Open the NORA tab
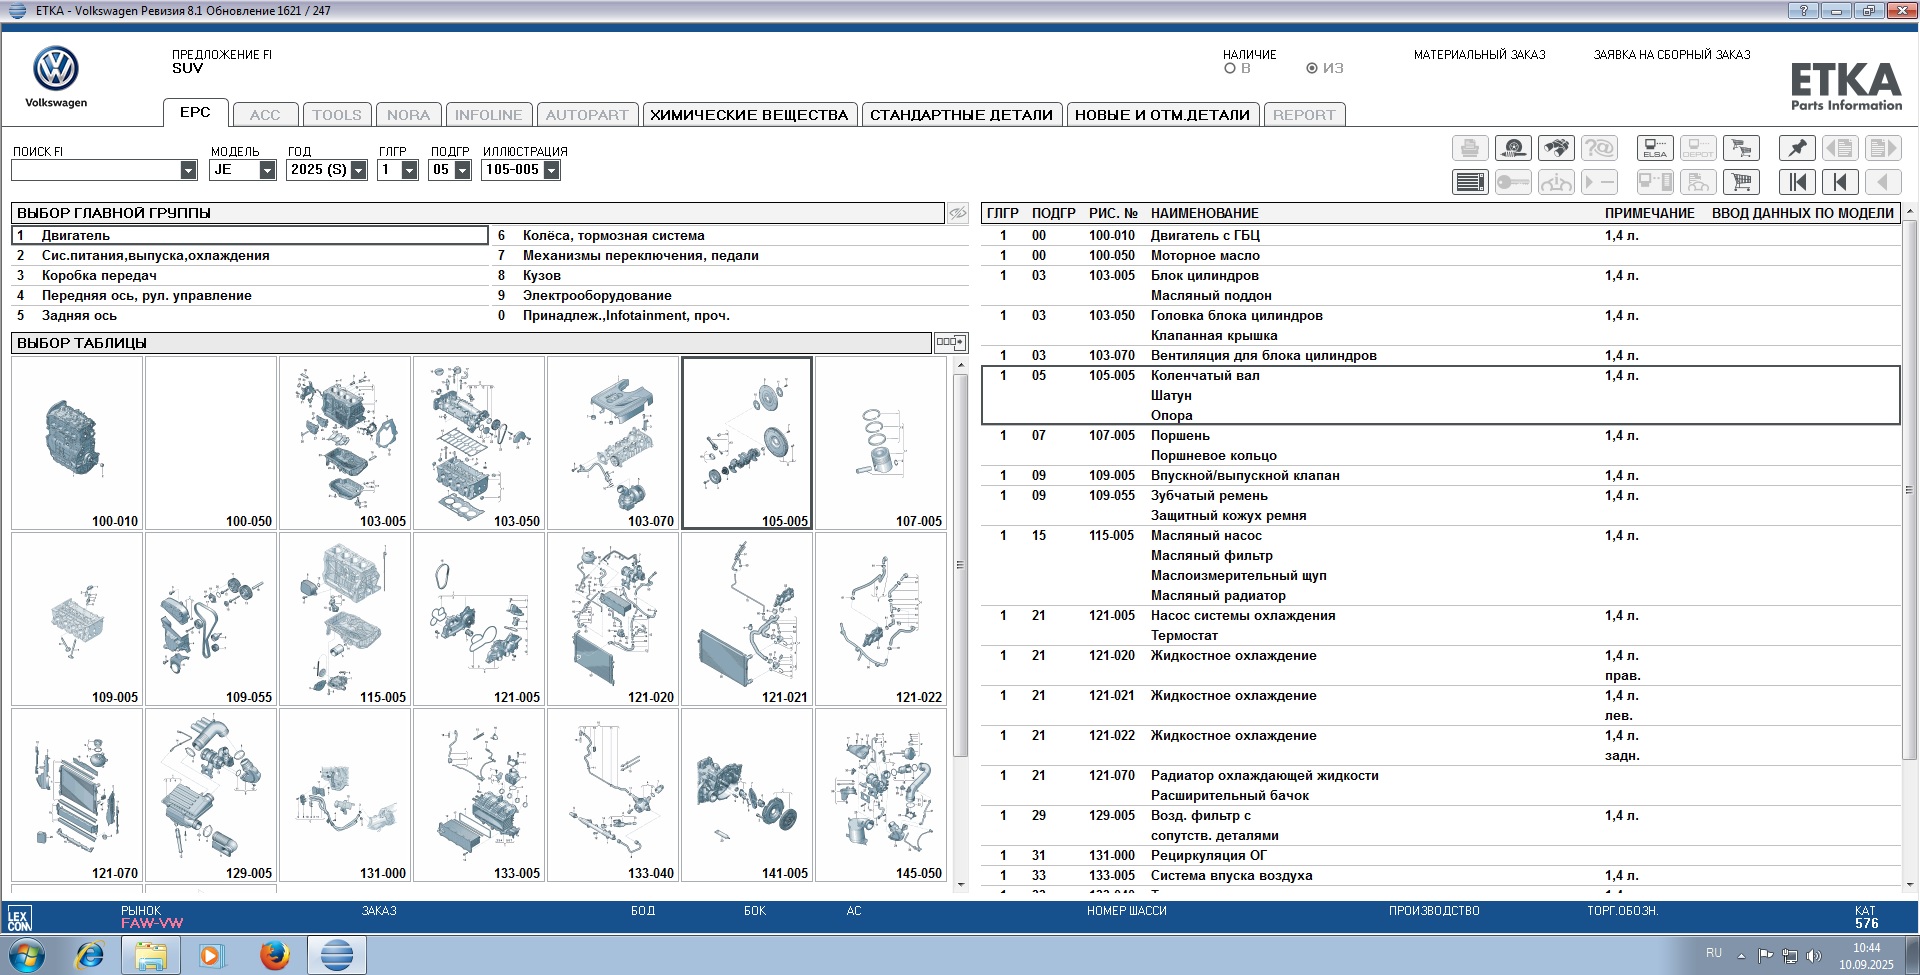 click(x=408, y=115)
